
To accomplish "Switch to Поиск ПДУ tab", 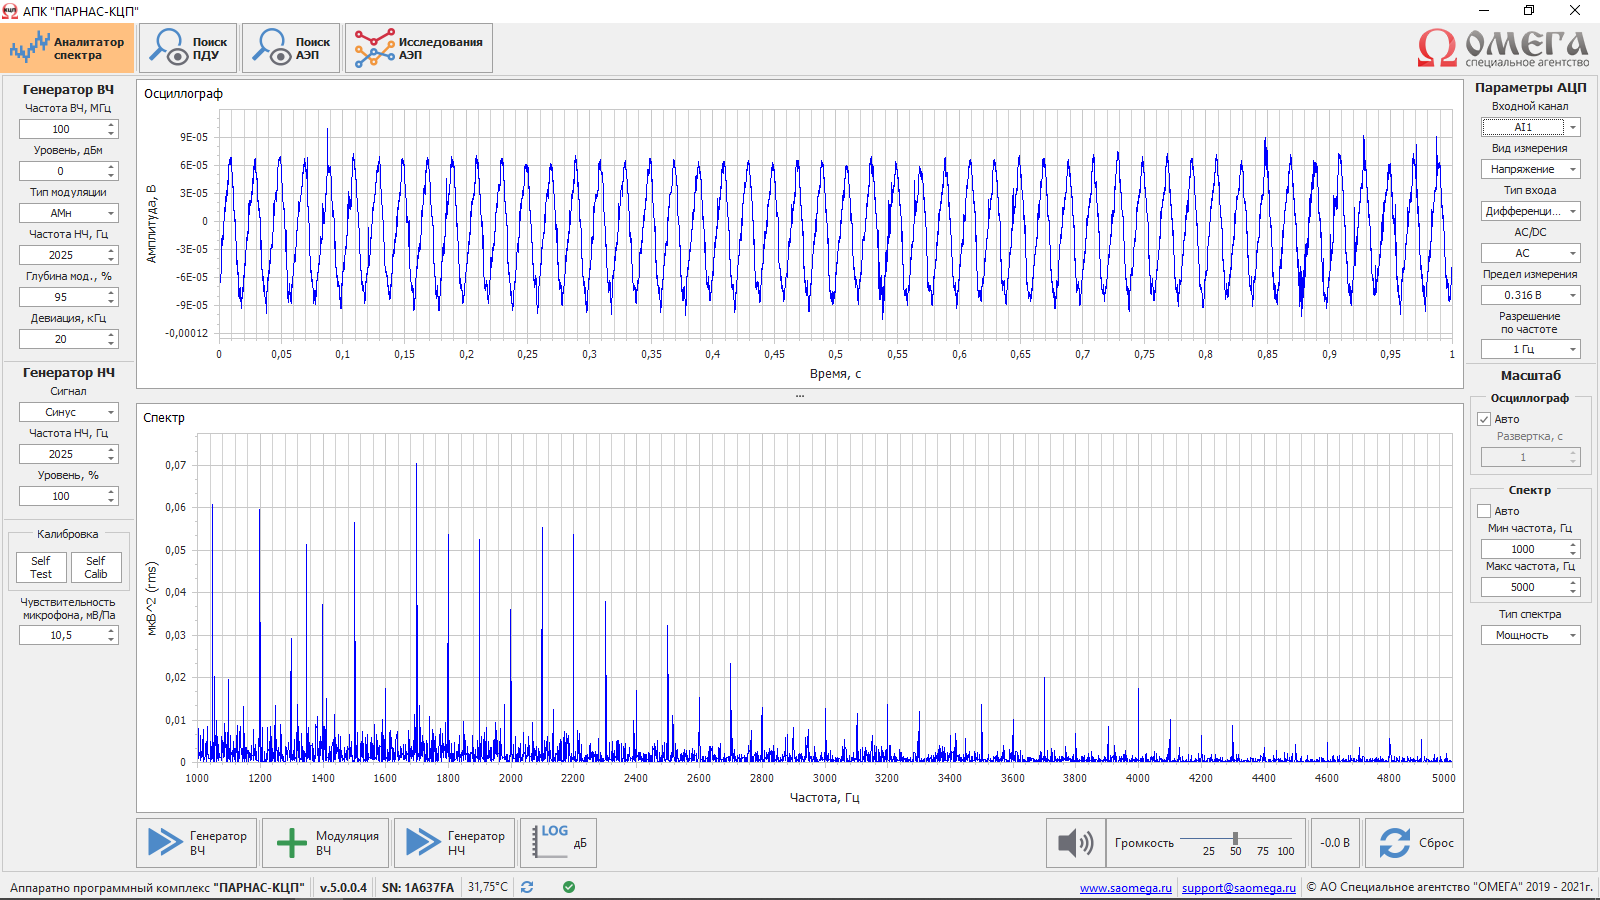I will pos(188,48).
